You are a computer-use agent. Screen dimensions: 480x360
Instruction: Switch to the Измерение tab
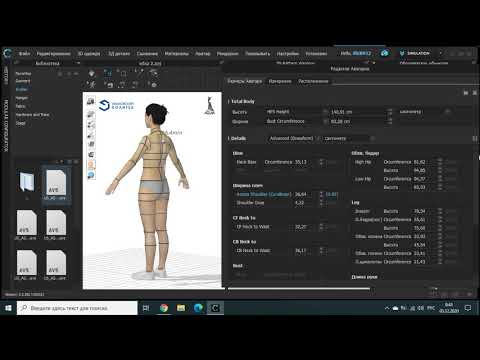[280, 81]
